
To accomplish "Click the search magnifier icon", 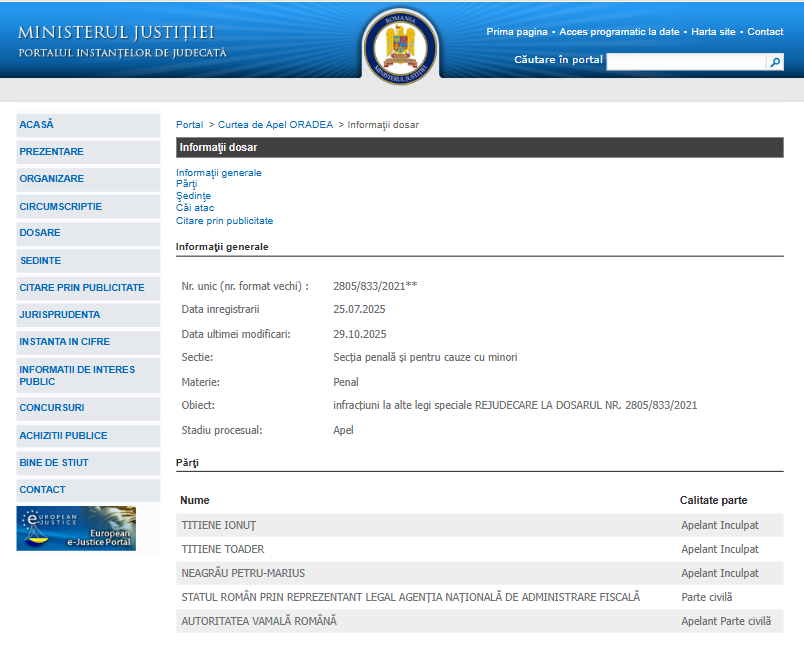I will point(775,62).
